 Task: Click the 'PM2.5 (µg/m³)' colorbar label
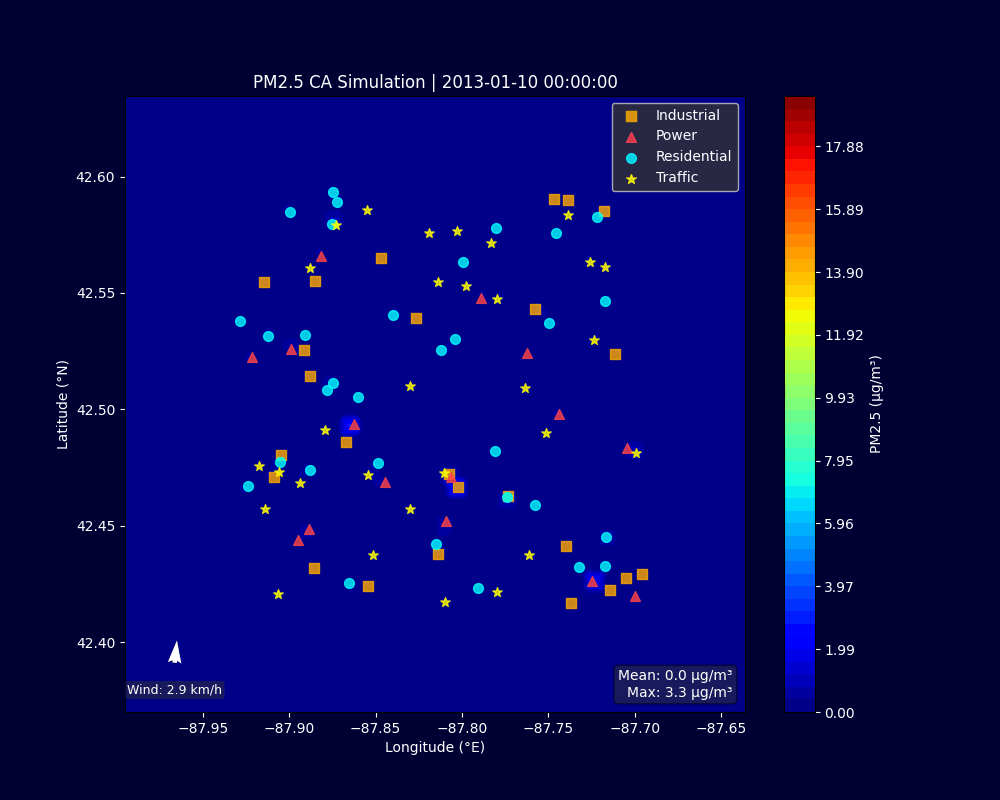click(x=876, y=404)
